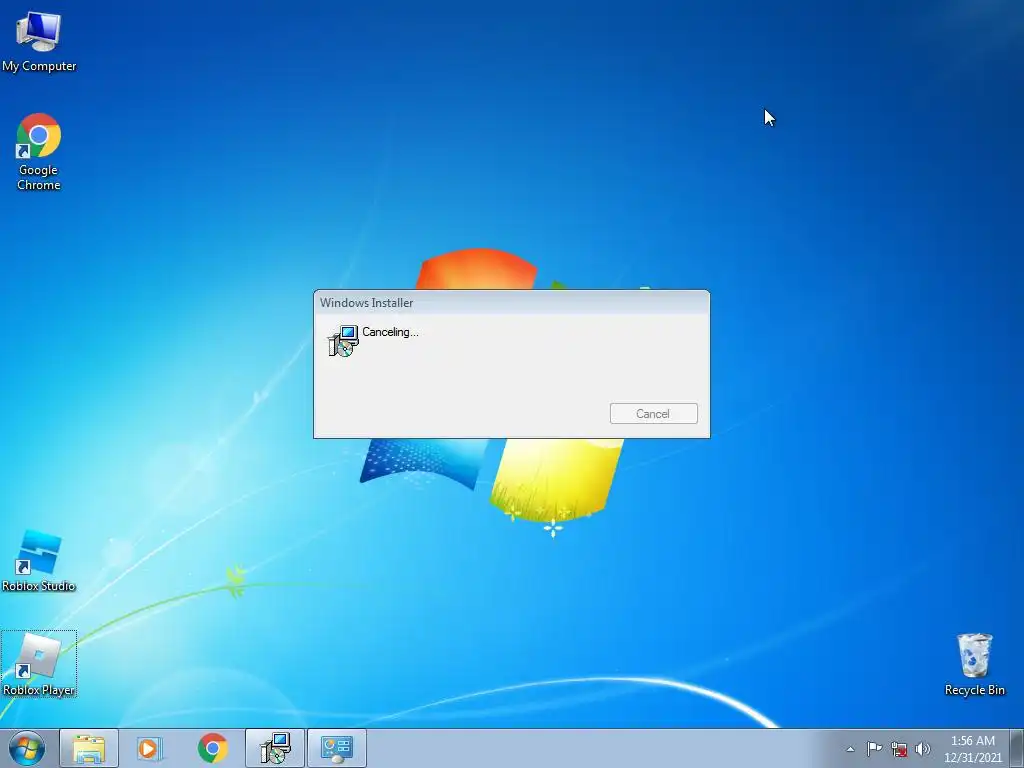Show hidden system tray icons
Screen dimensions: 1024x768
(x=850, y=749)
